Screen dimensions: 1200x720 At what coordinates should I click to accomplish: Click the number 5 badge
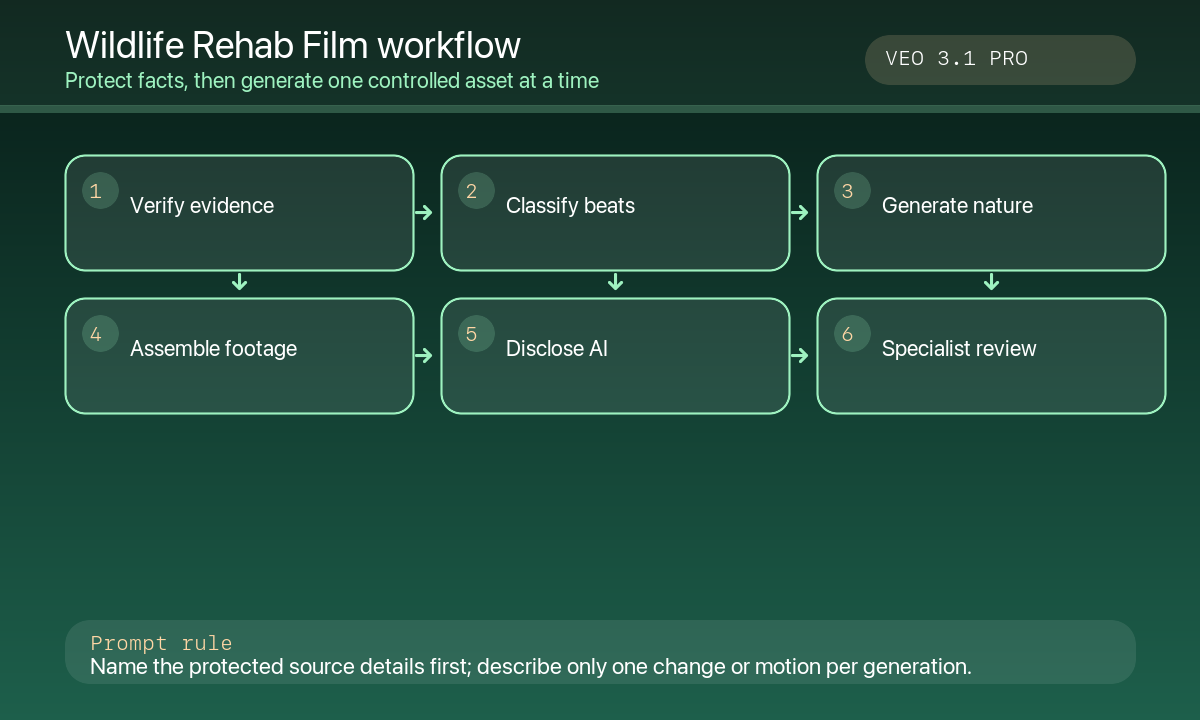tap(476, 334)
